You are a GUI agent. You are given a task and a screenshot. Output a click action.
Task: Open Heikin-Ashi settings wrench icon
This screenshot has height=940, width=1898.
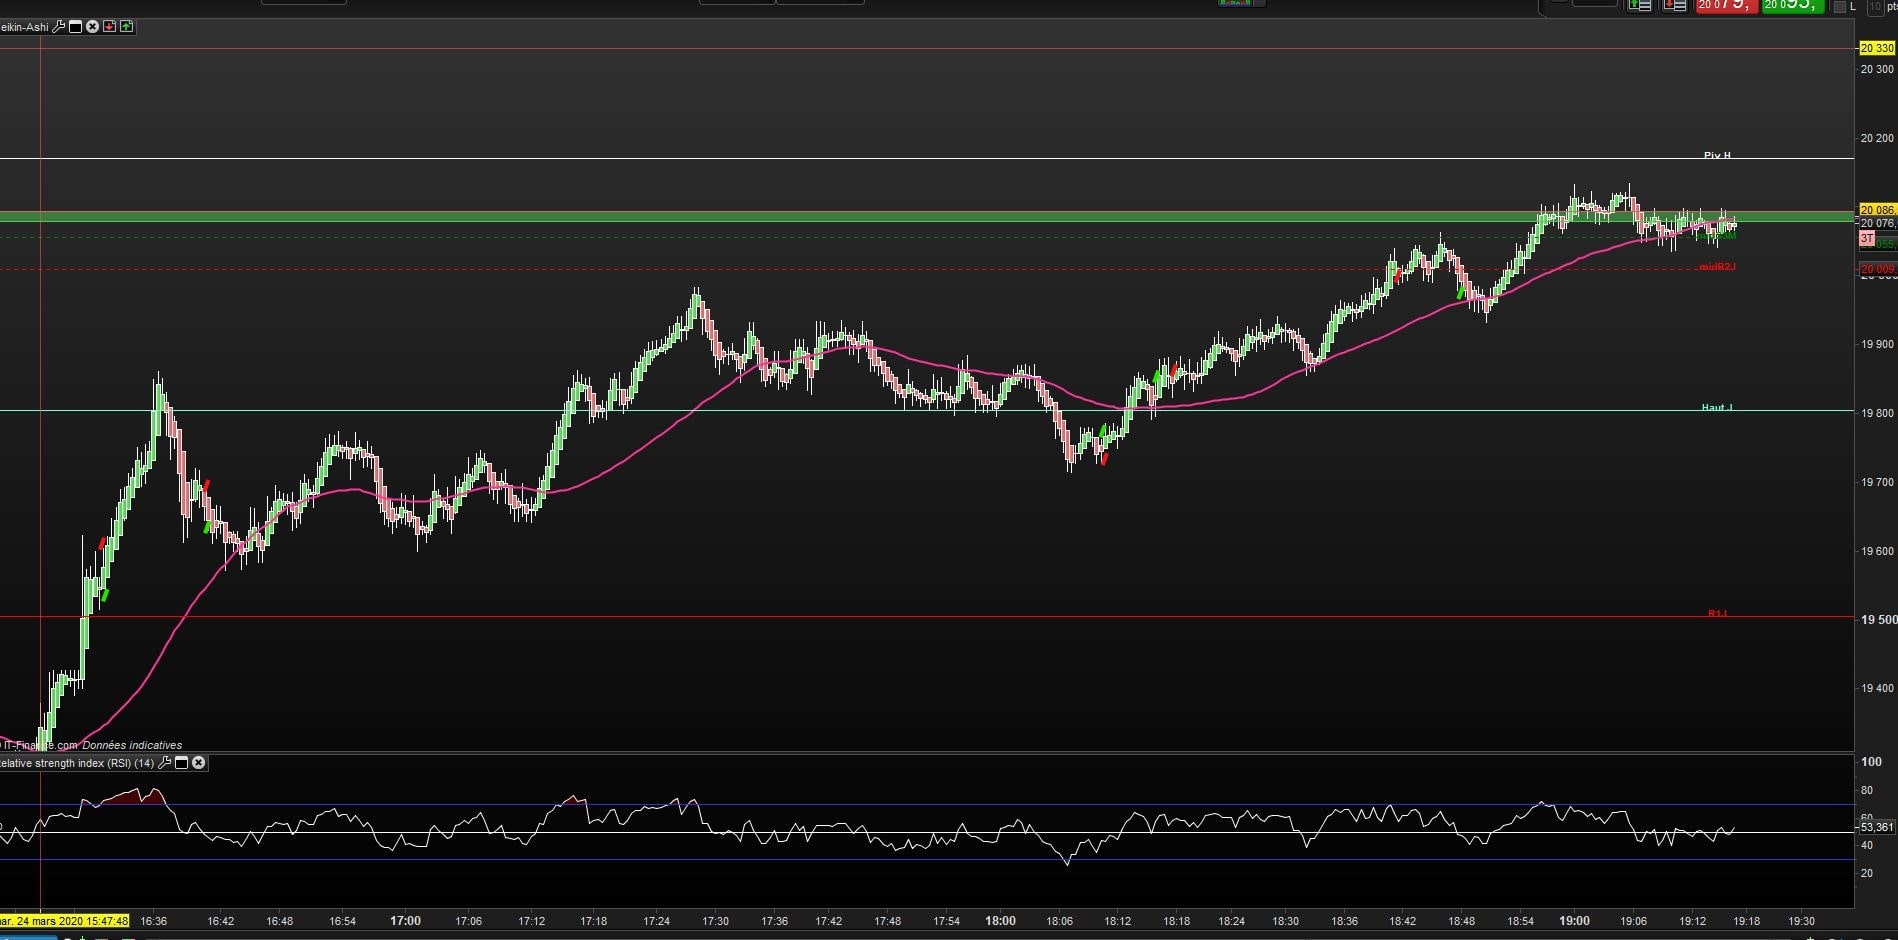(x=58, y=27)
